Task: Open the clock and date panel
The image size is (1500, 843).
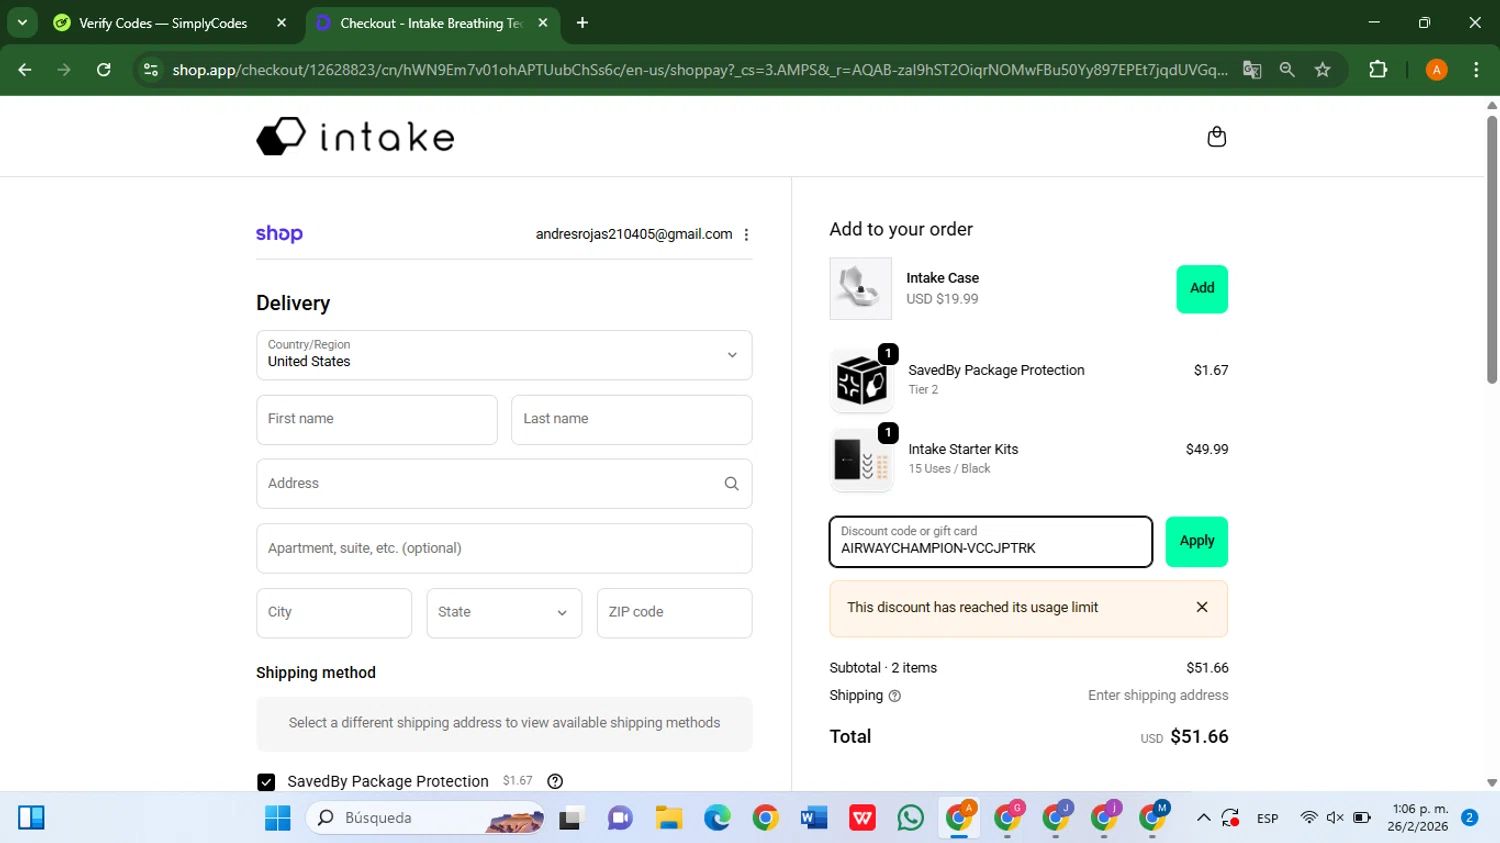Action: pyautogui.click(x=1419, y=818)
